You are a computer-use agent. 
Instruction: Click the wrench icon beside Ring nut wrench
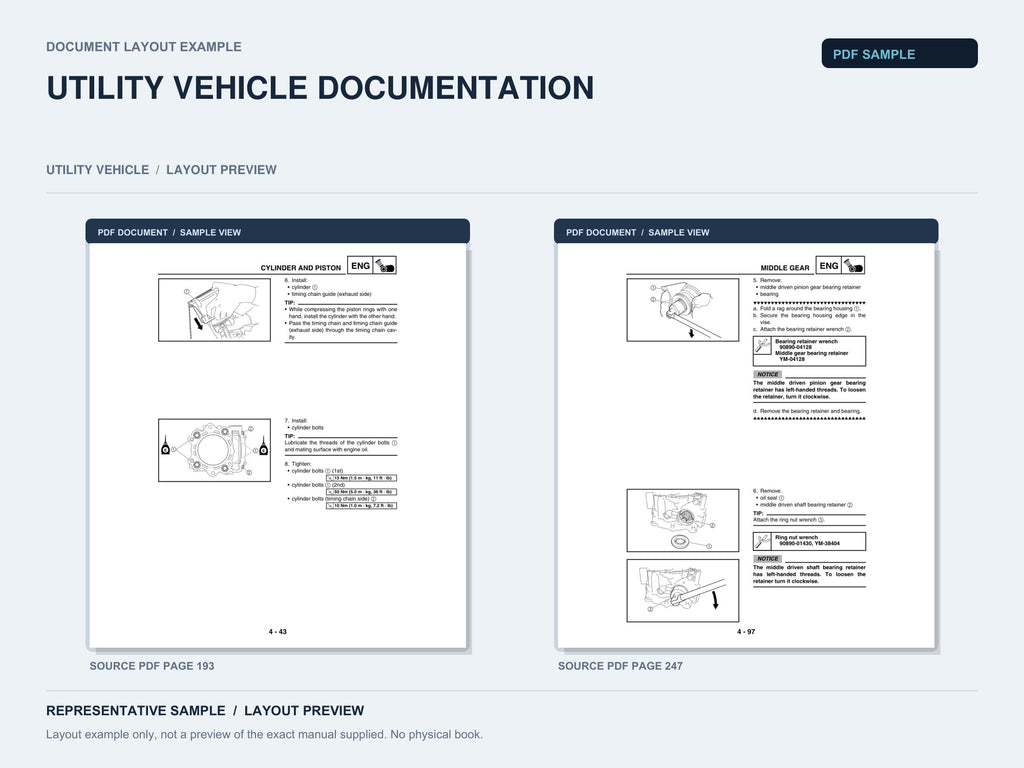point(762,541)
